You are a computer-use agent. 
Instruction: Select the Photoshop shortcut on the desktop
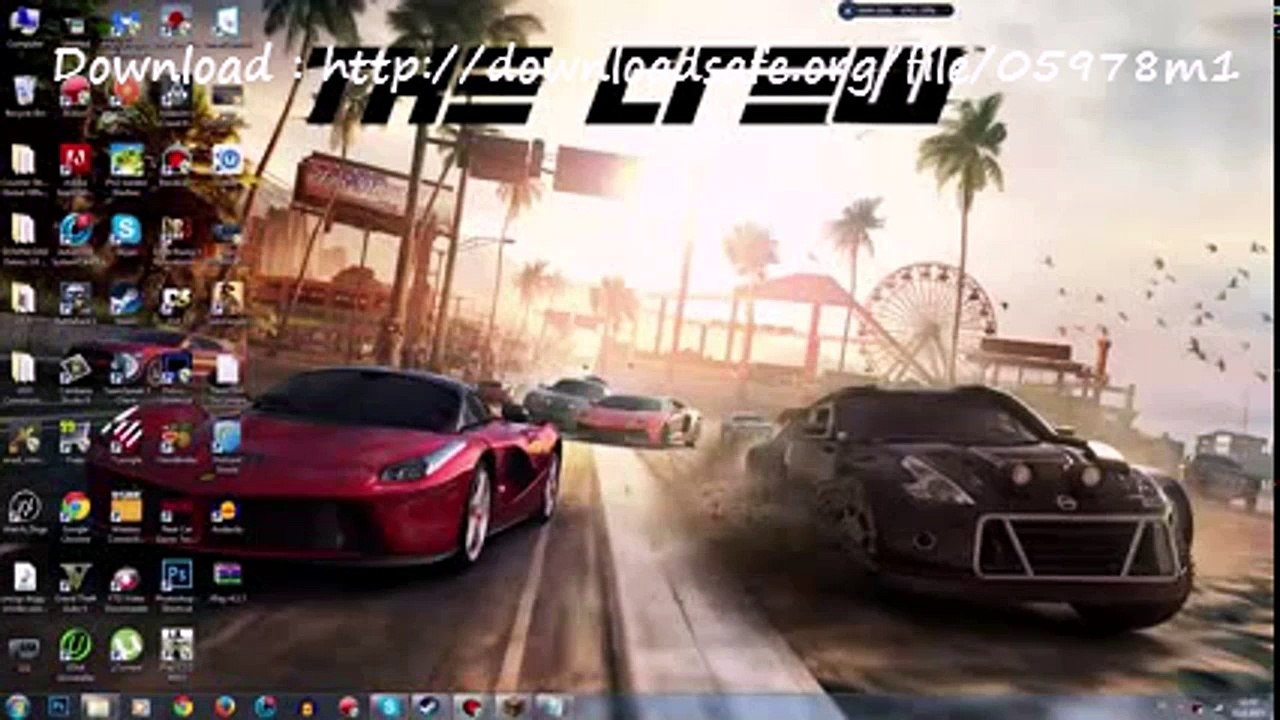(176, 582)
